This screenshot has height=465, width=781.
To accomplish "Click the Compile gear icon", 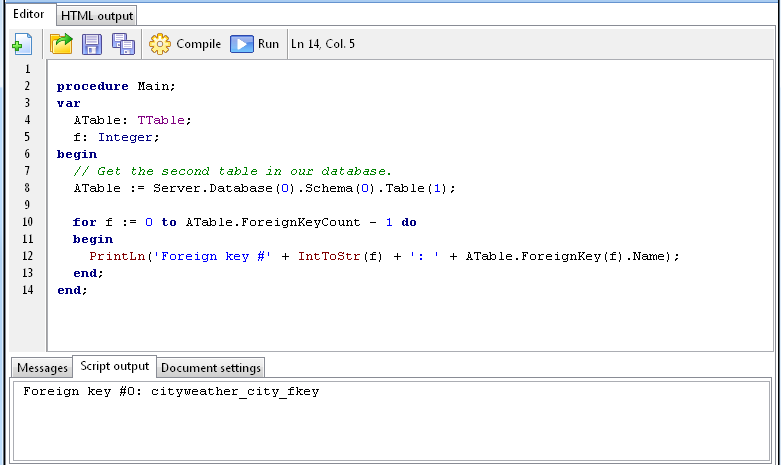I will tap(159, 44).
